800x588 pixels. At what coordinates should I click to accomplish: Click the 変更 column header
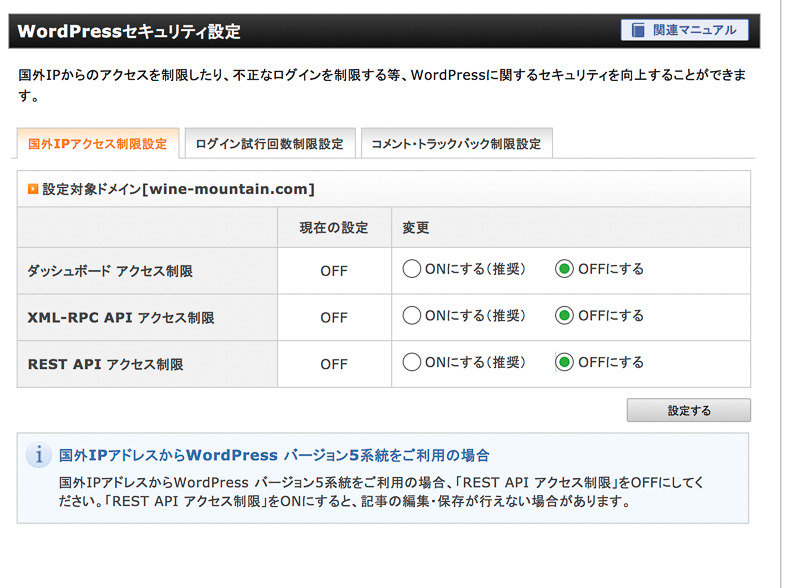[416, 228]
